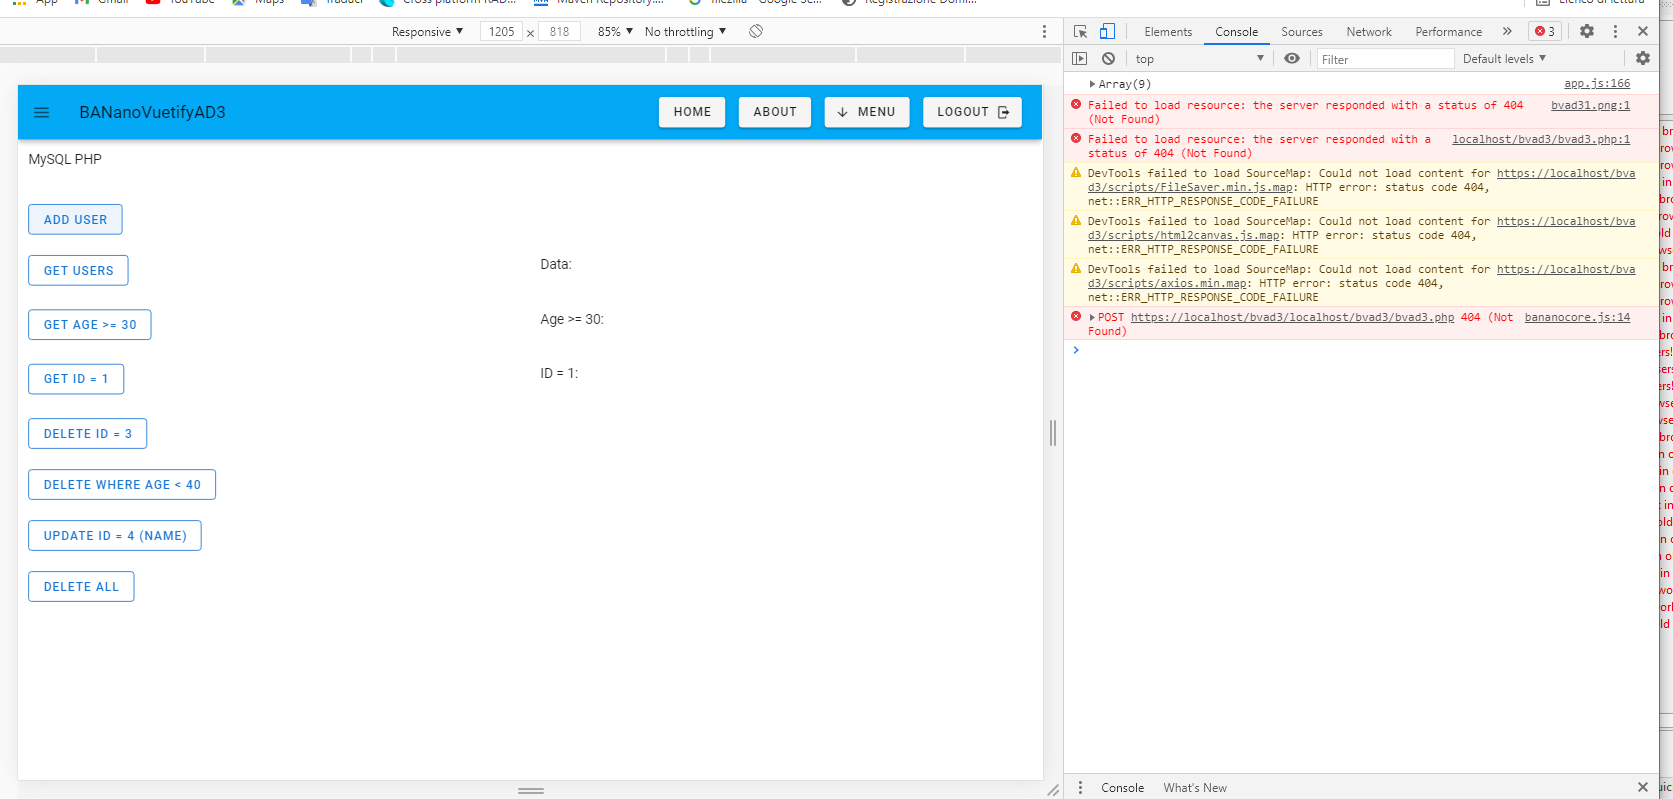
Task: Select the inspect element tool
Action: 1080,31
